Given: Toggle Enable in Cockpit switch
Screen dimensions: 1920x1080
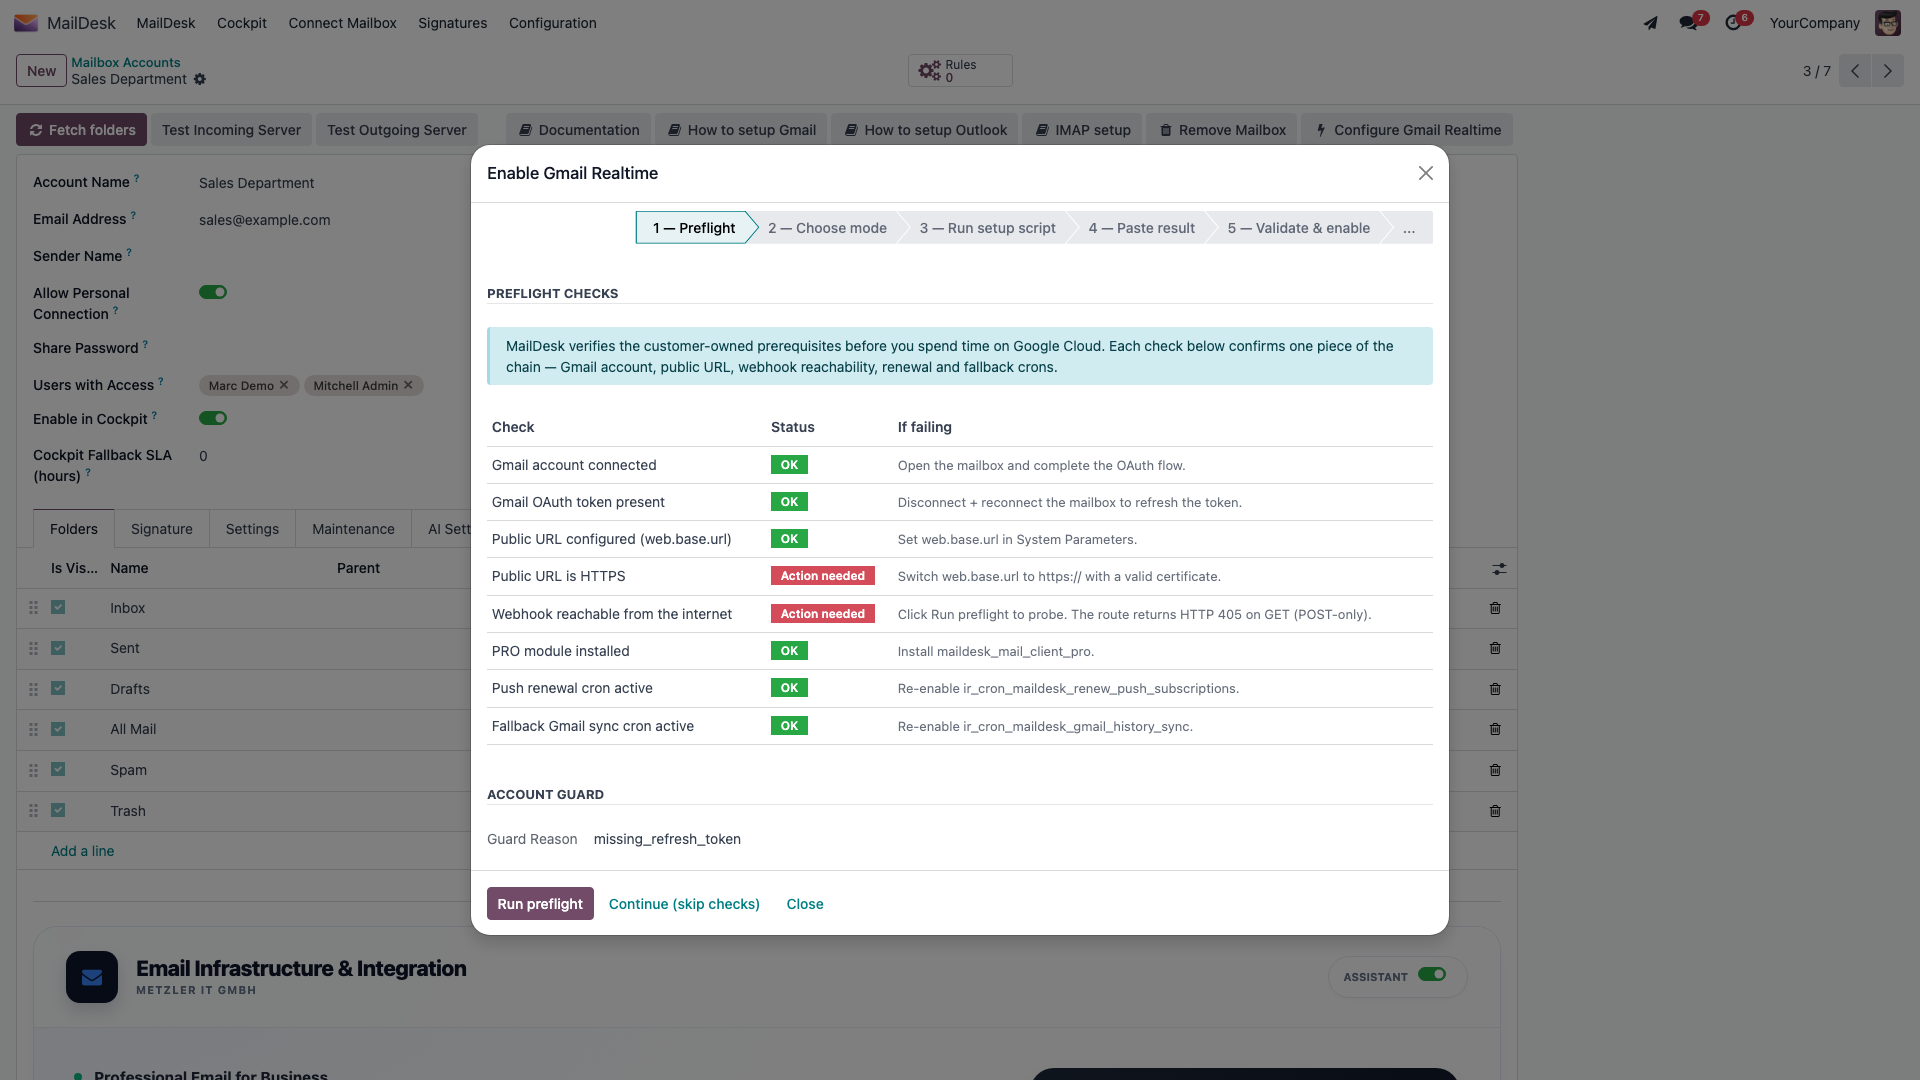Looking at the screenshot, I should click(213, 418).
